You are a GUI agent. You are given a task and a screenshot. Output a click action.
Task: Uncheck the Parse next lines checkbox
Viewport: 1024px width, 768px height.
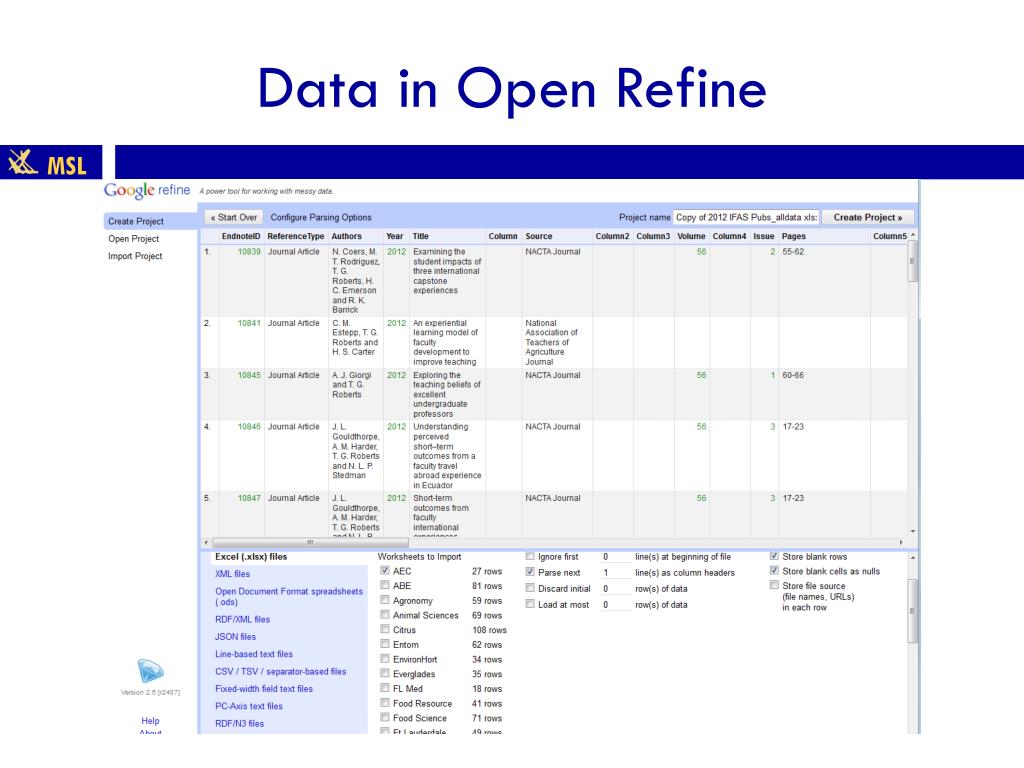pyautogui.click(x=530, y=573)
